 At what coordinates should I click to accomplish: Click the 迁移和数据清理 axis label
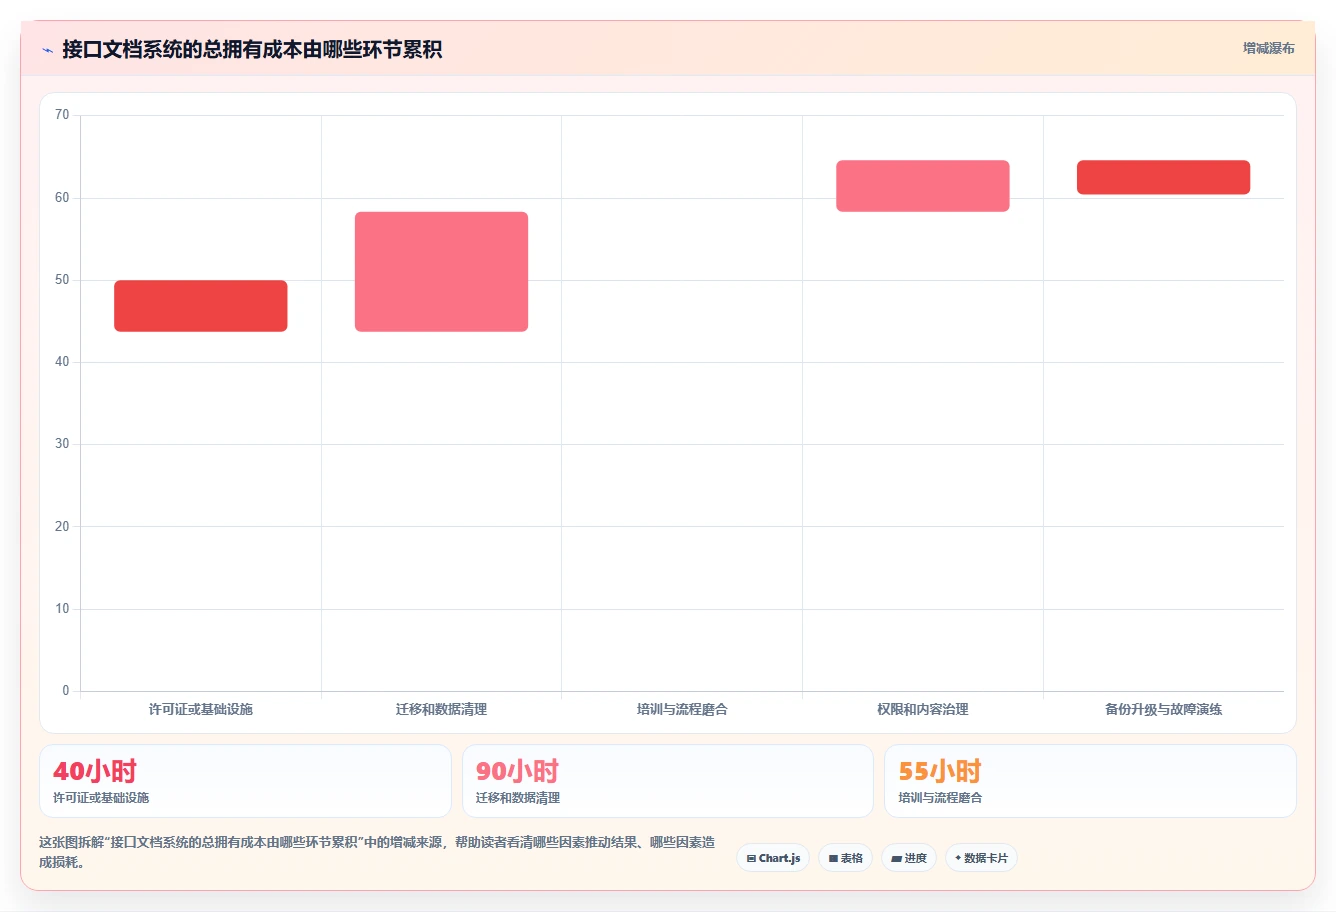pos(441,709)
